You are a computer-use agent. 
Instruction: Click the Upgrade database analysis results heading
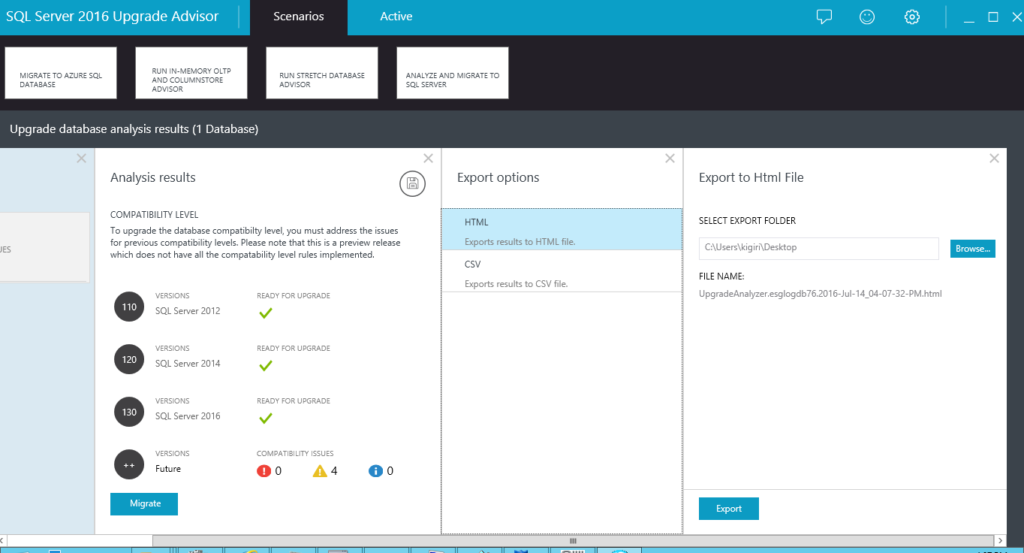pyautogui.click(x=134, y=129)
